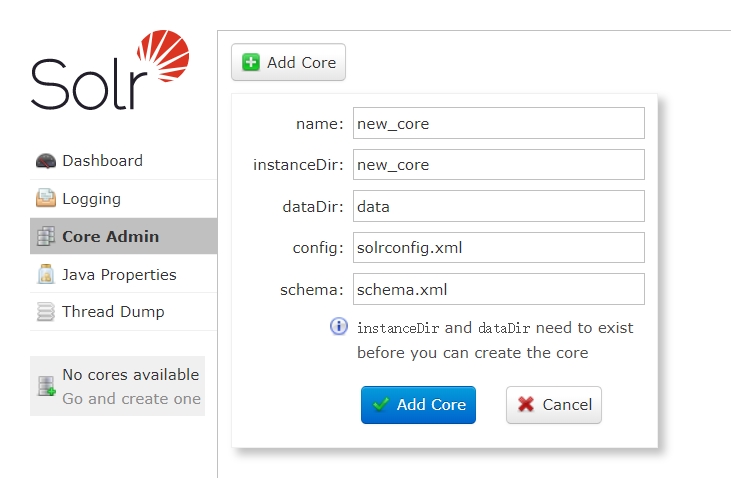Screen dimensions: 731x478
Task: Submit form with blue Add Core button
Action: coord(418,405)
